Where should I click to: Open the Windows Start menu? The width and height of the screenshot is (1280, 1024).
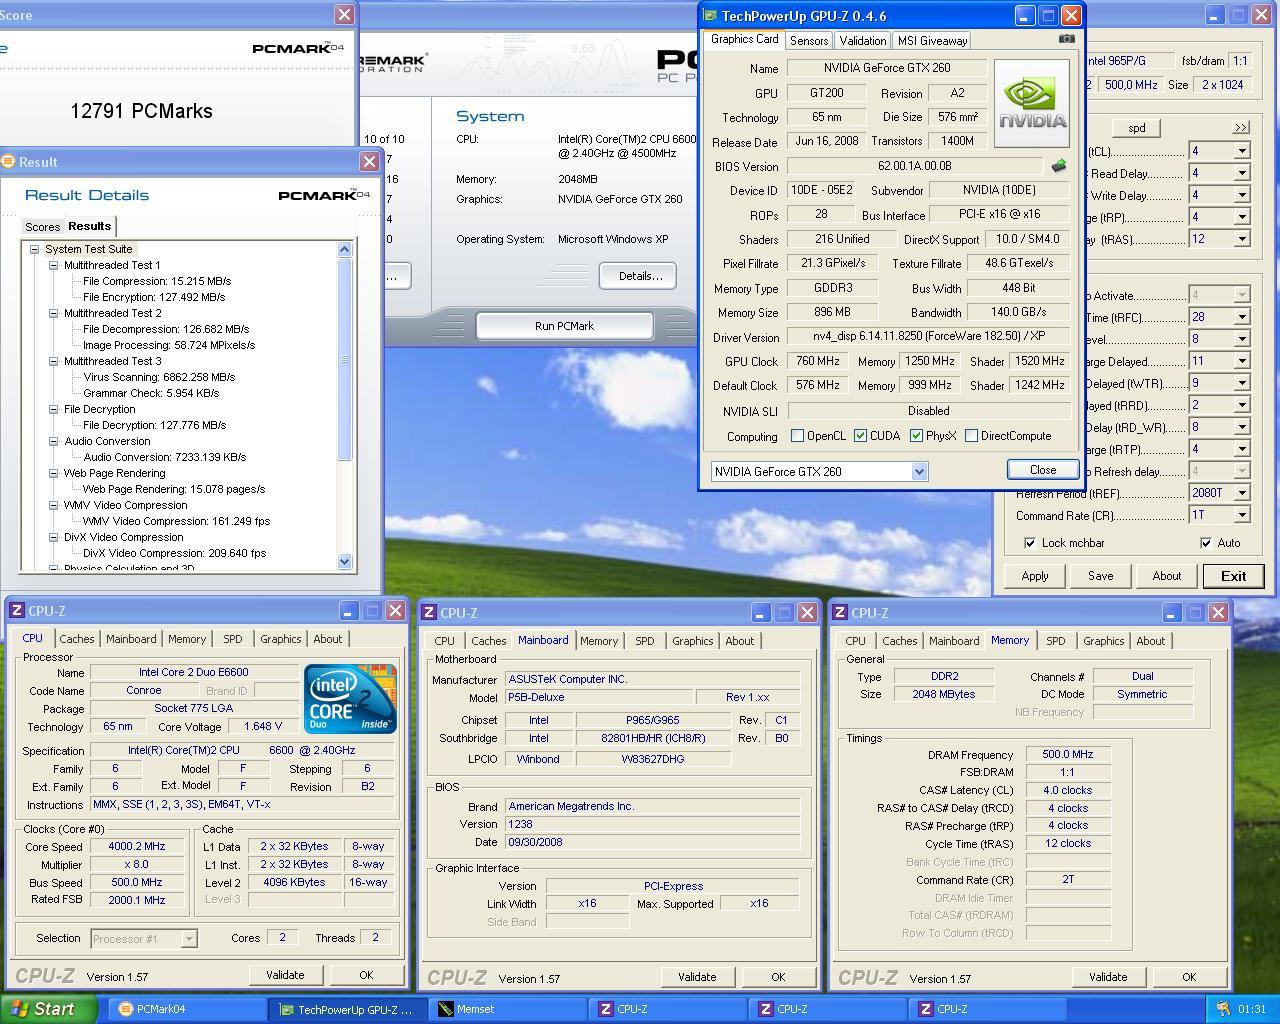[x=48, y=1009]
